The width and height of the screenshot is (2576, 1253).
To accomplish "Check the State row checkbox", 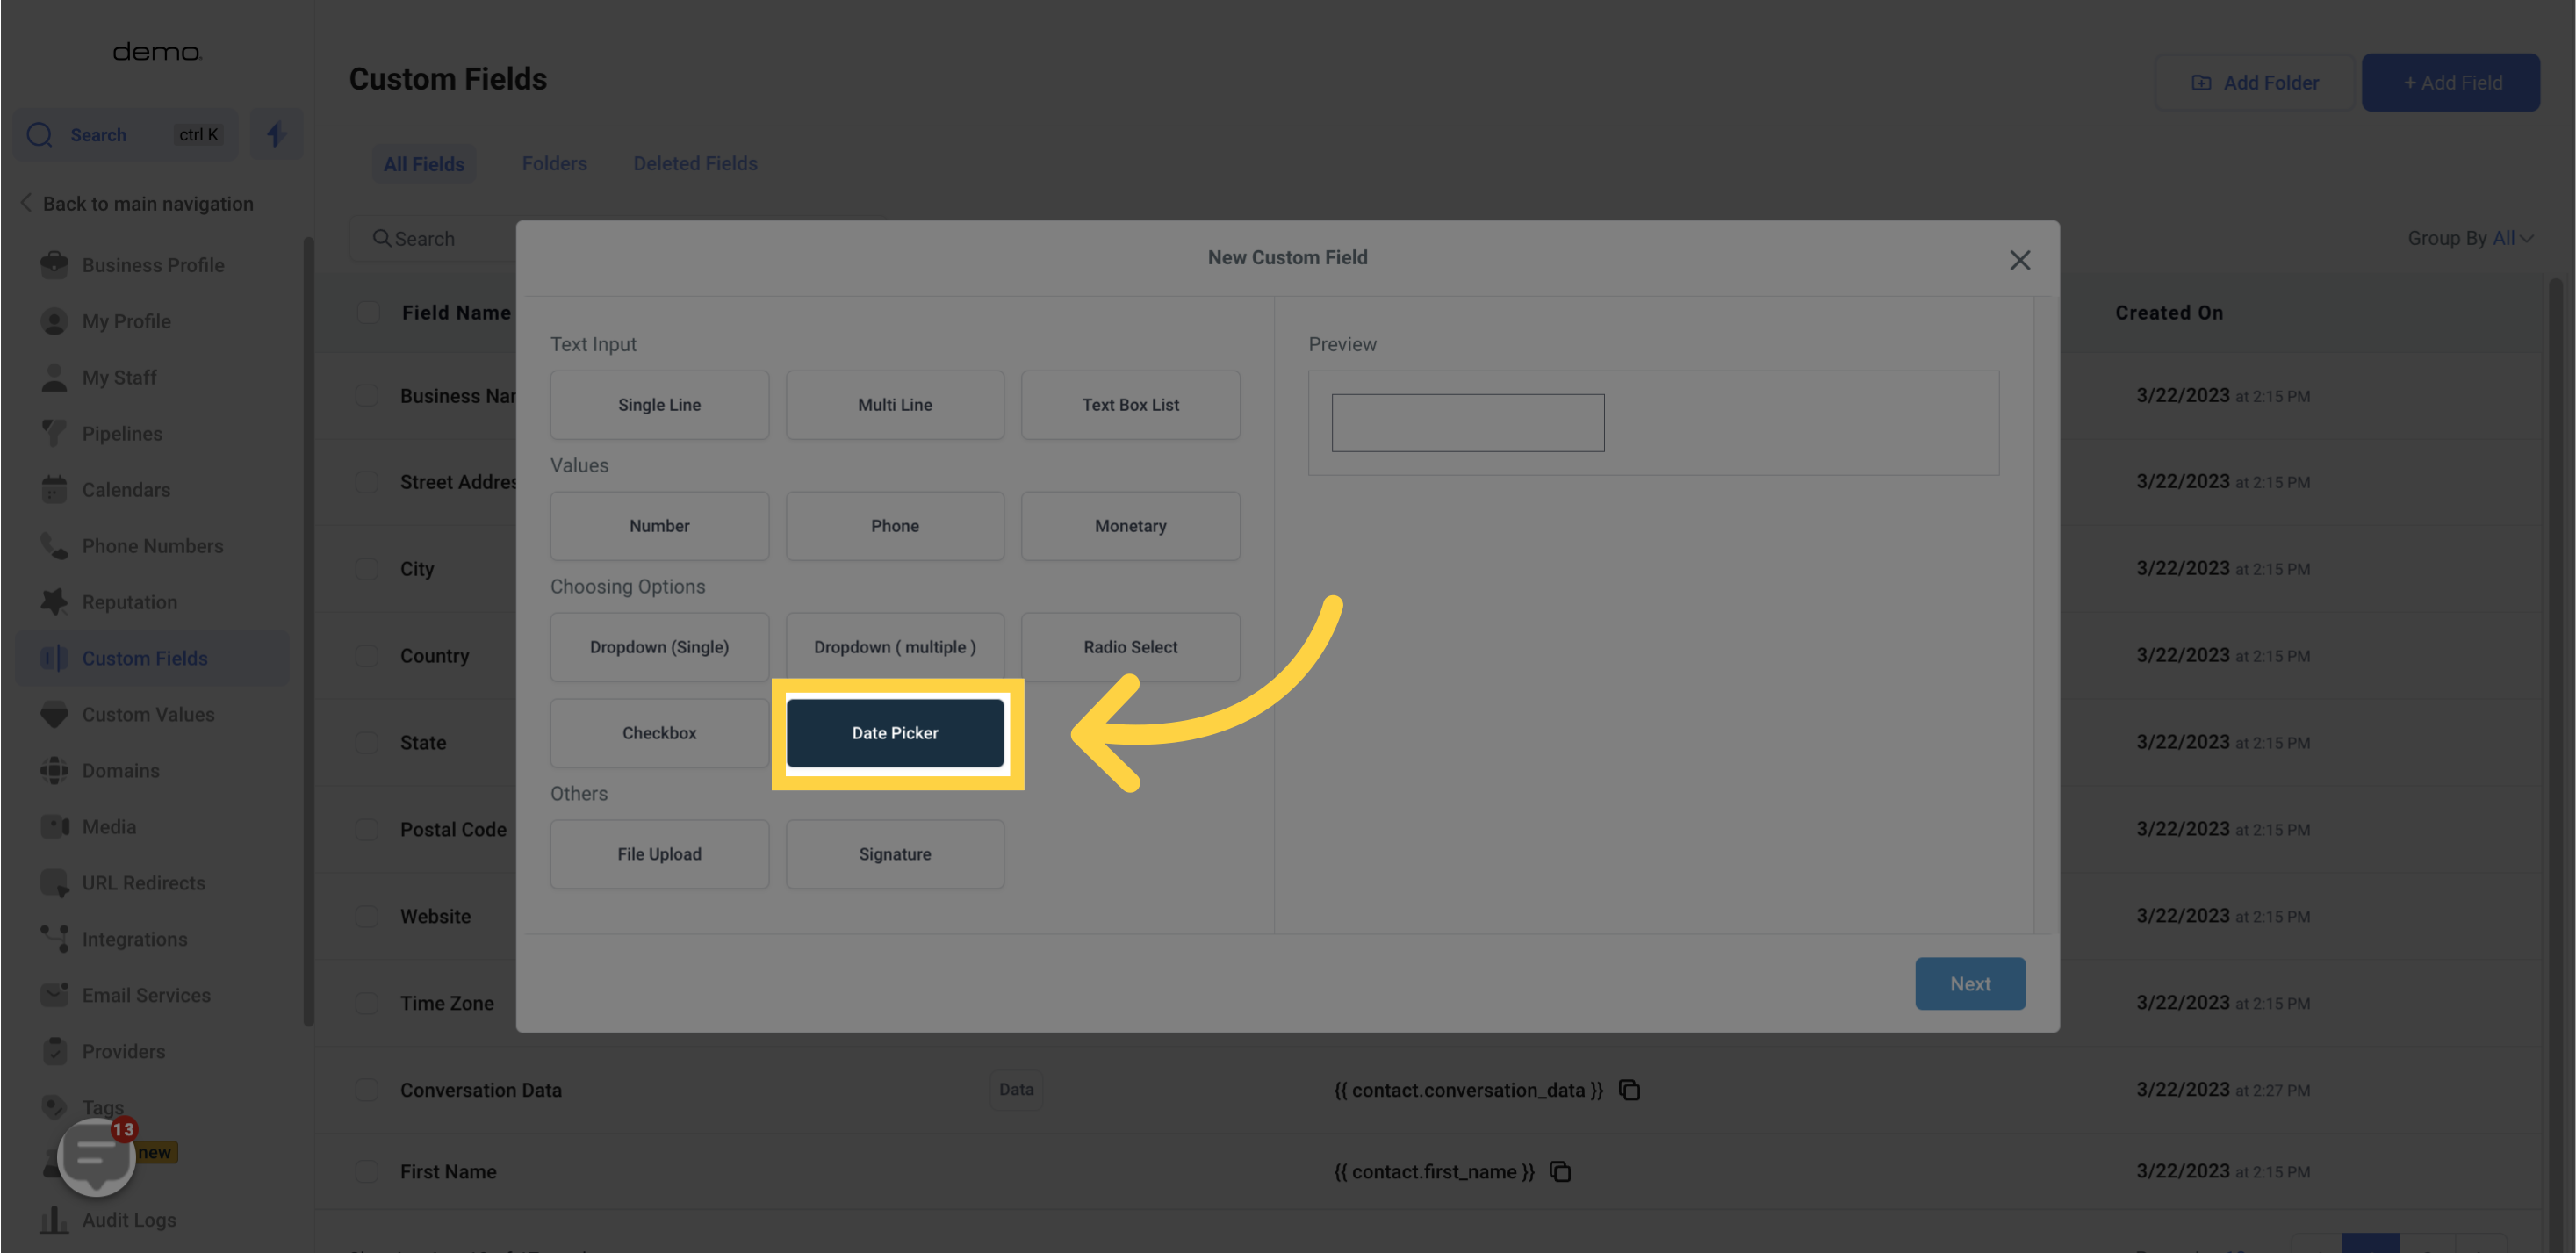I will [367, 742].
